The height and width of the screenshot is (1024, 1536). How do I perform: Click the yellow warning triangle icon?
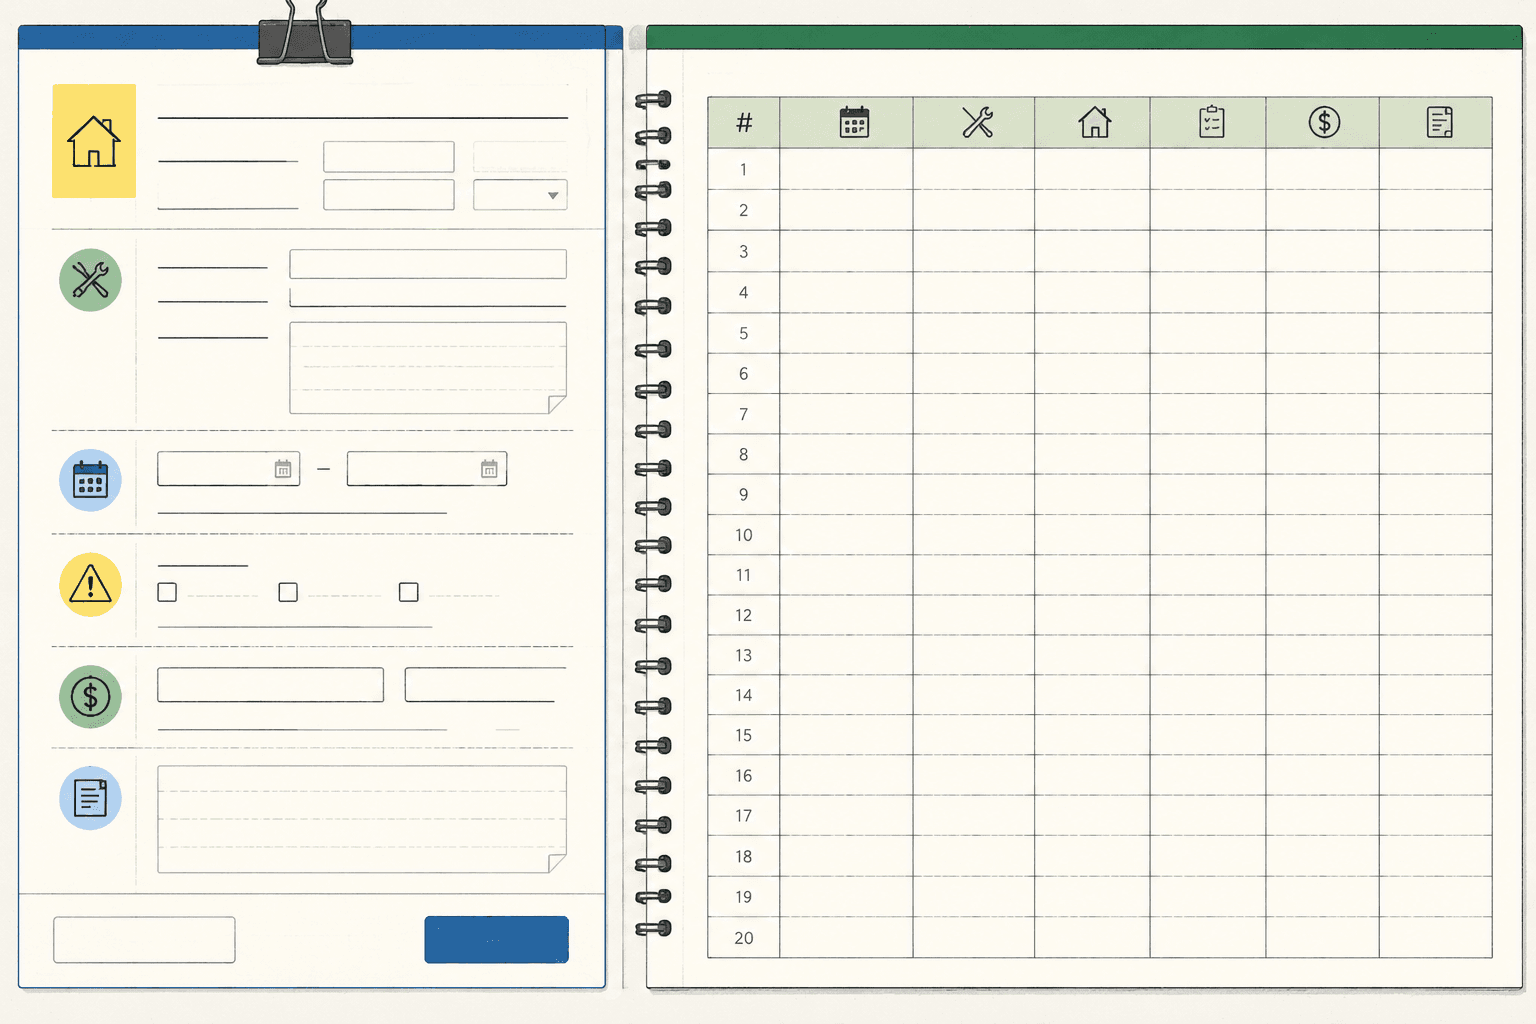point(90,584)
